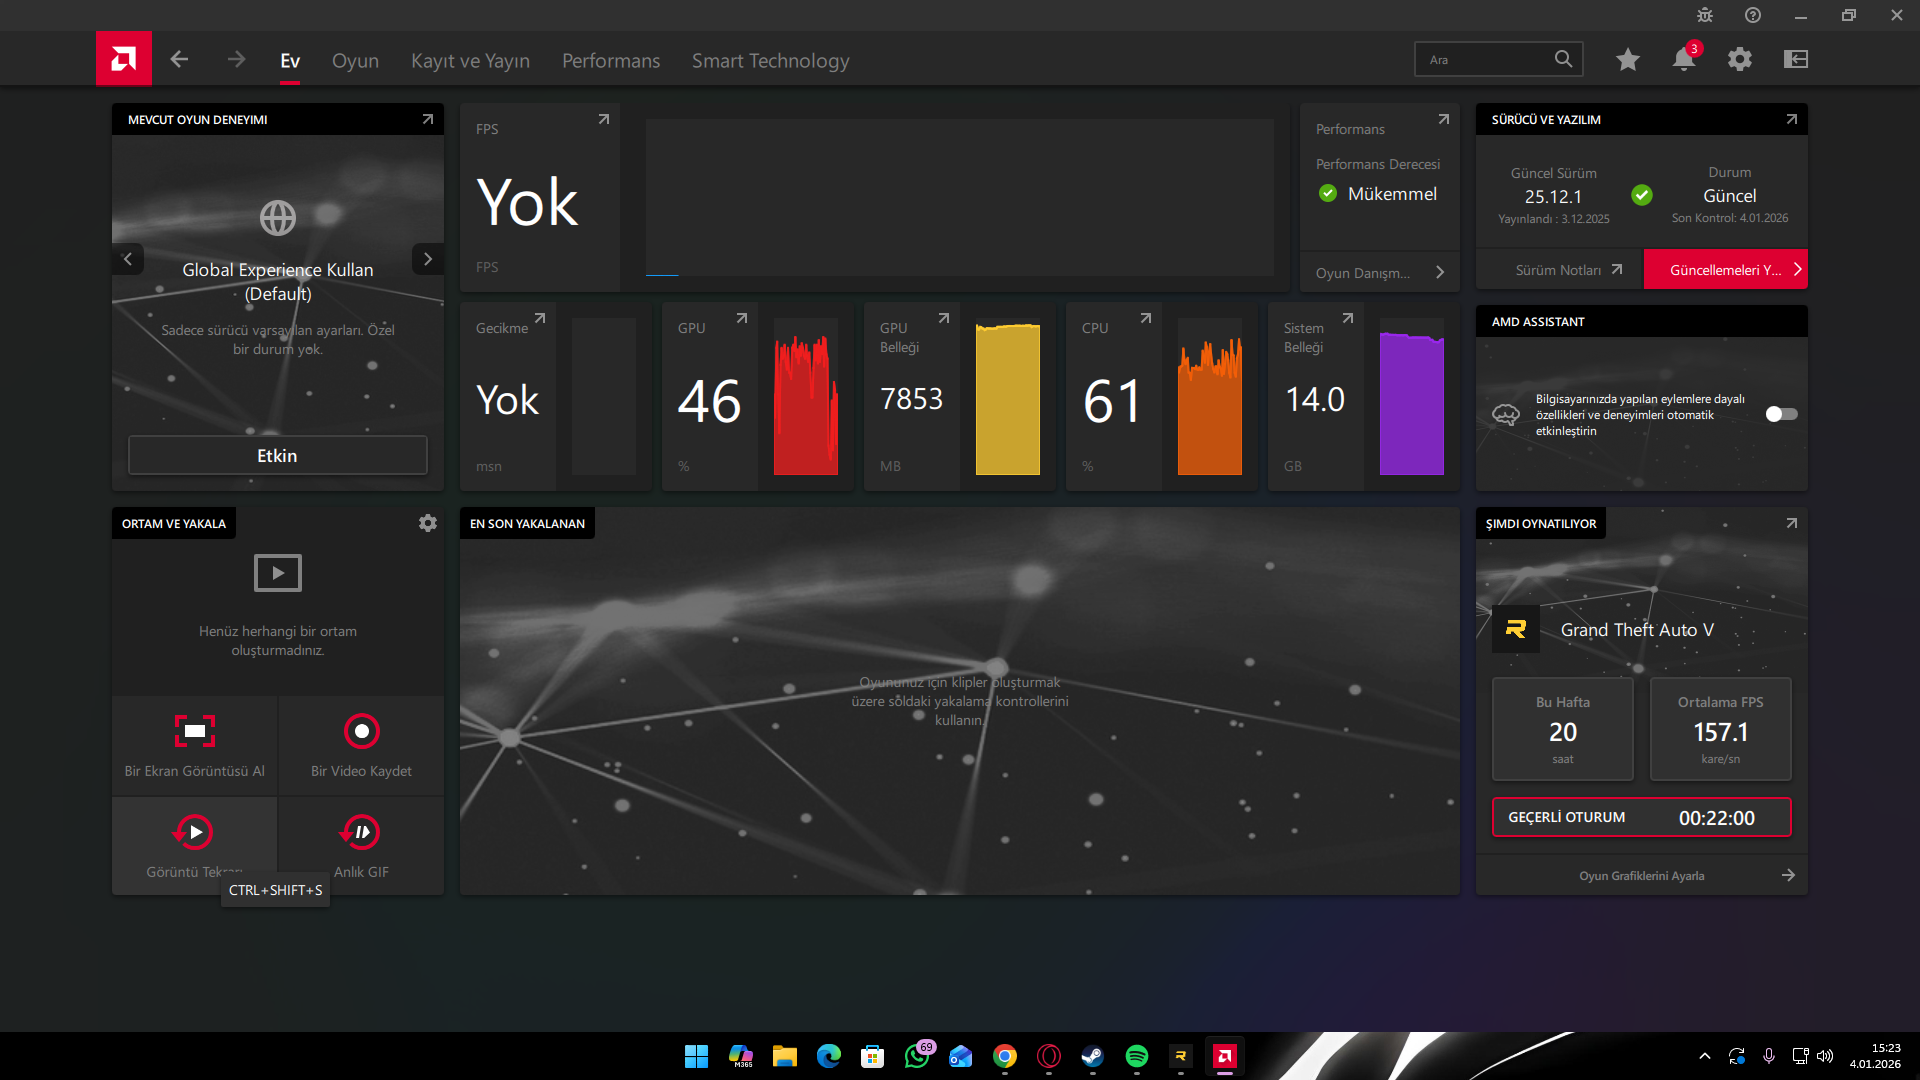Click the AMD Assistant brain icon
The height and width of the screenshot is (1080, 1920).
tap(1506, 414)
